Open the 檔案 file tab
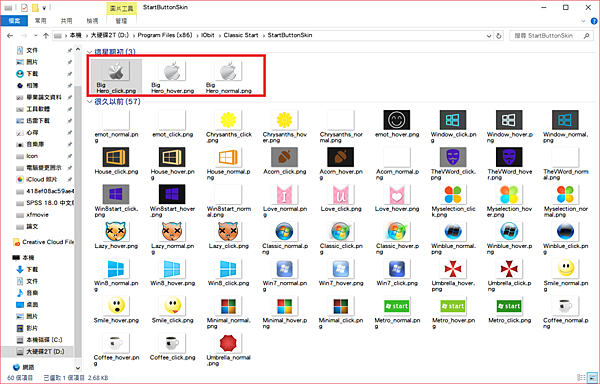600x384 pixels. tap(14, 21)
